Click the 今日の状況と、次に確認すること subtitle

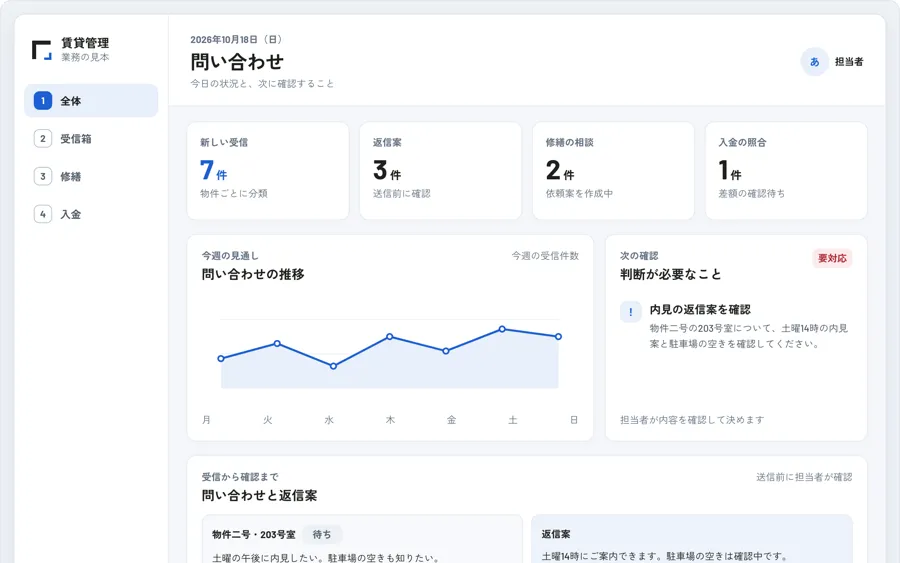tap(262, 83)
